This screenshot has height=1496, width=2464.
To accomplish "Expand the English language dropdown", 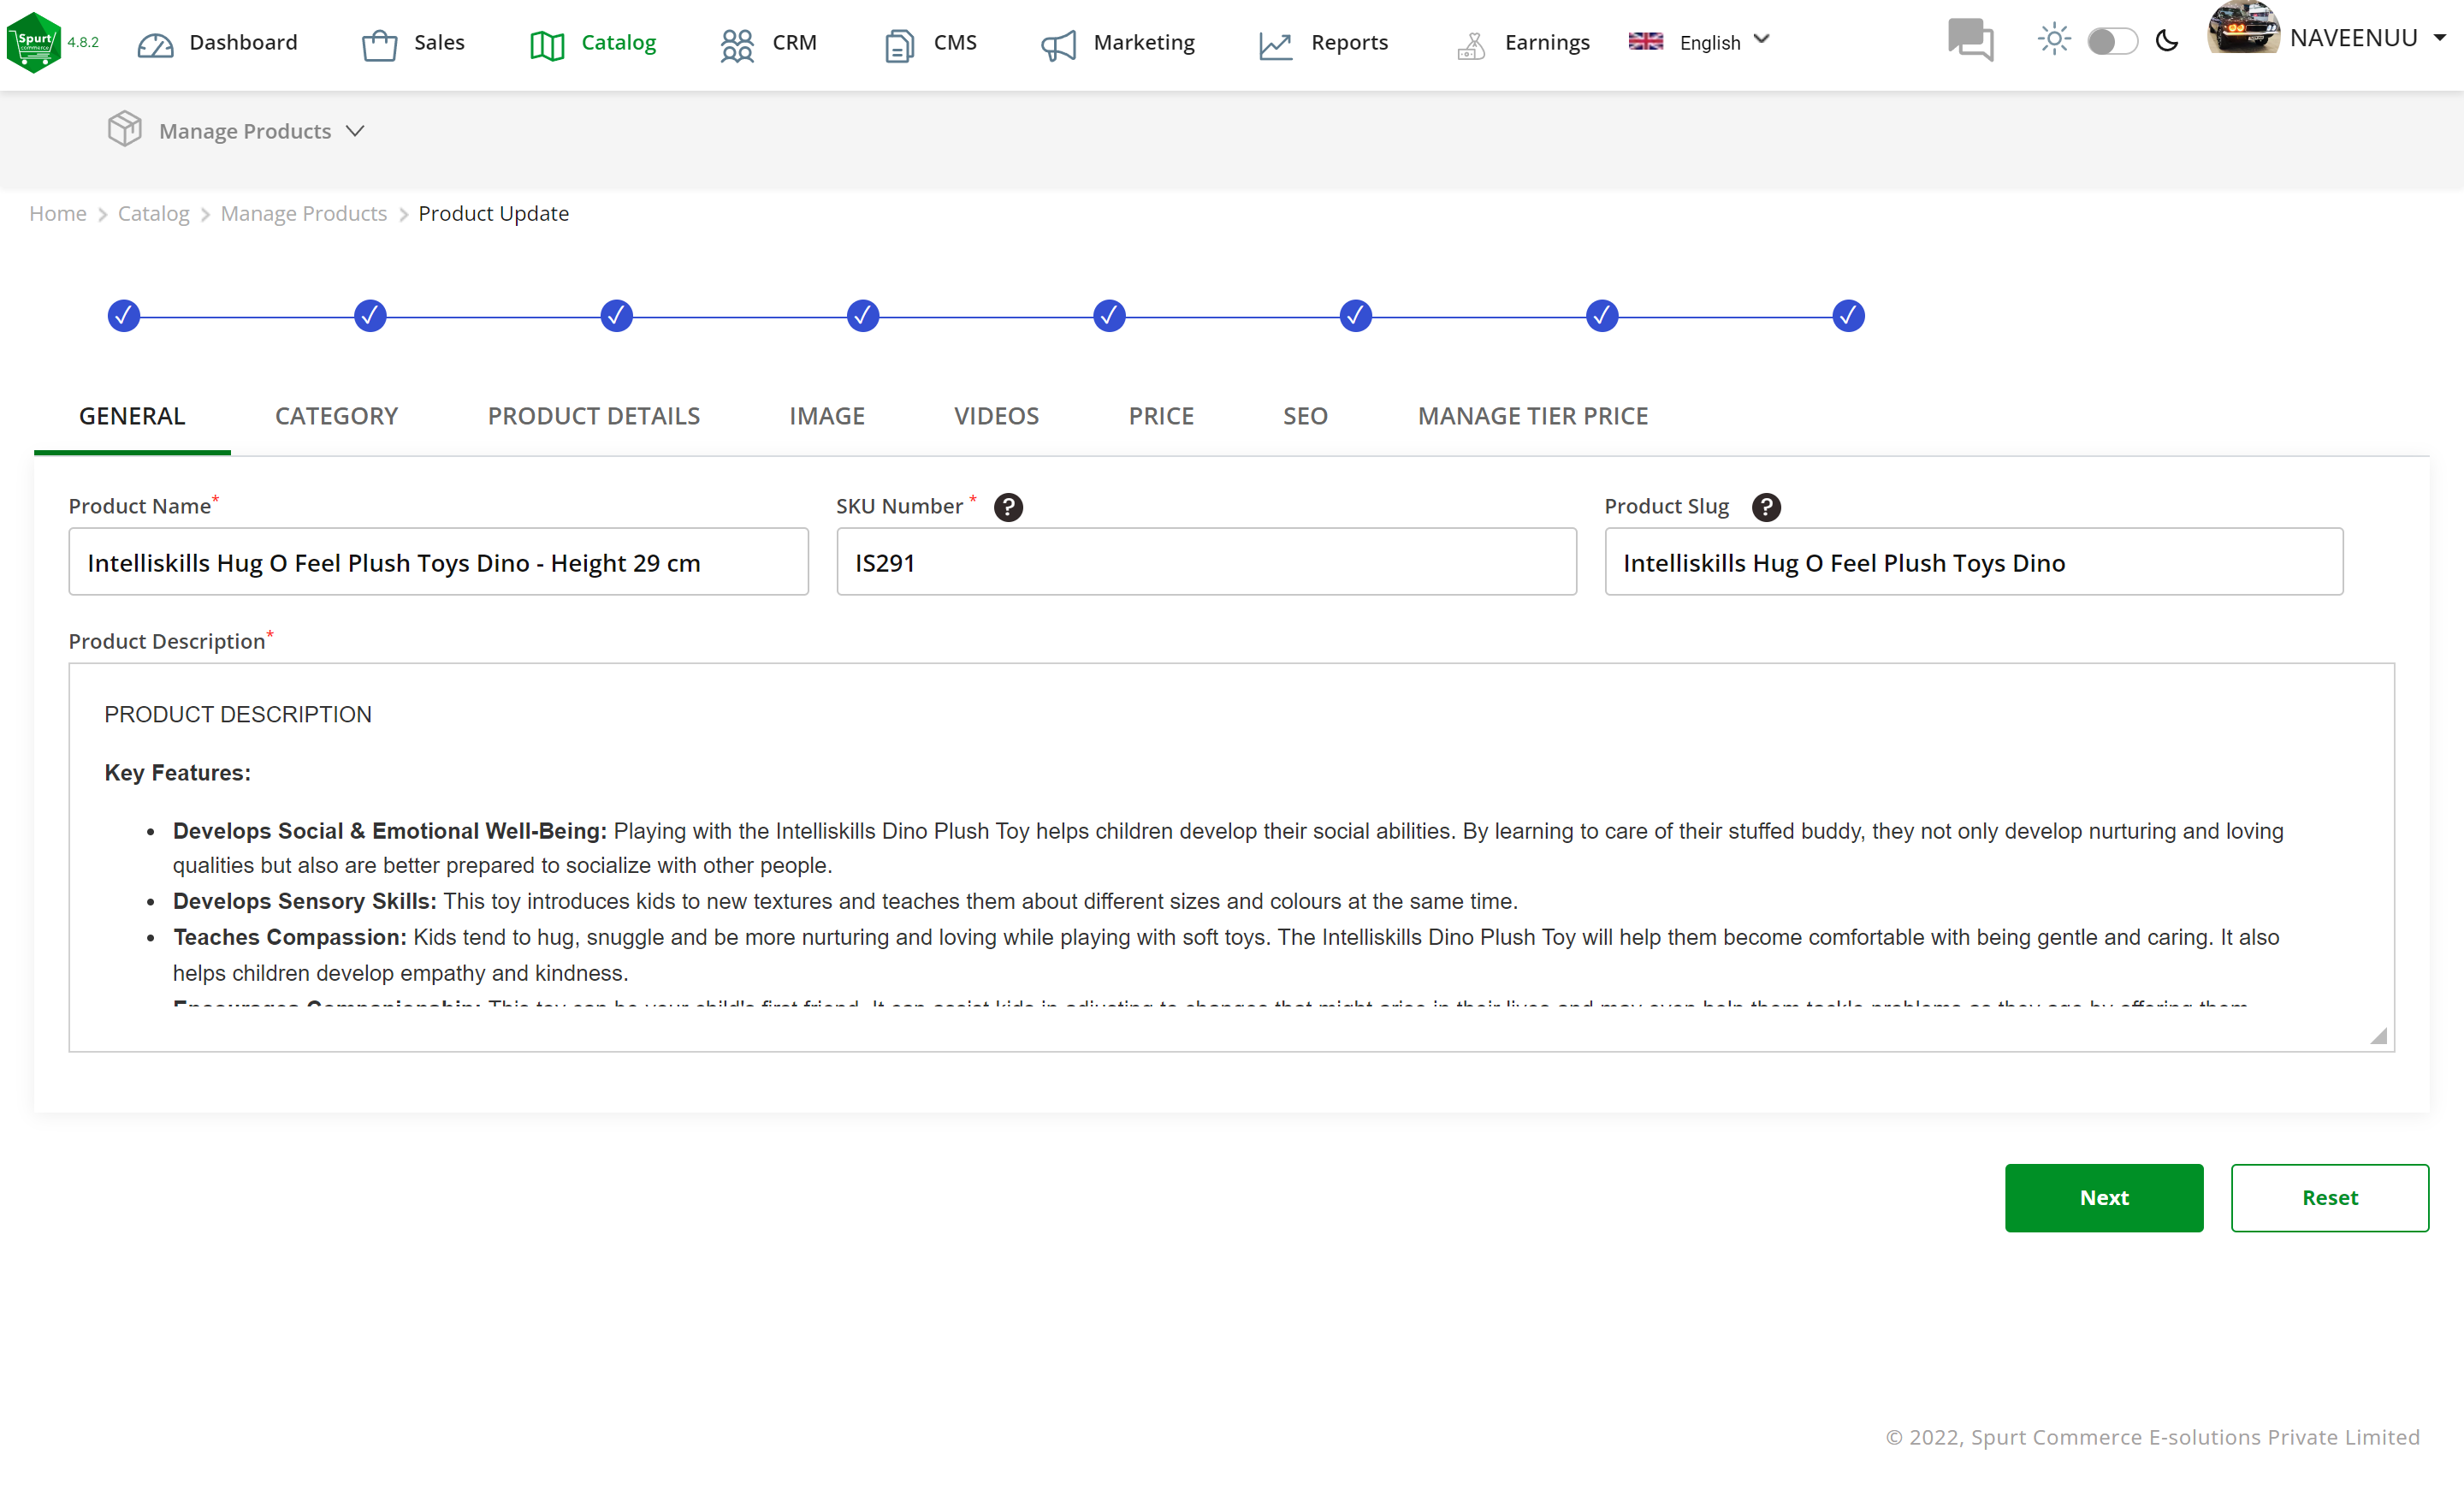I will pyautogui.click(x=1762, y=40).
